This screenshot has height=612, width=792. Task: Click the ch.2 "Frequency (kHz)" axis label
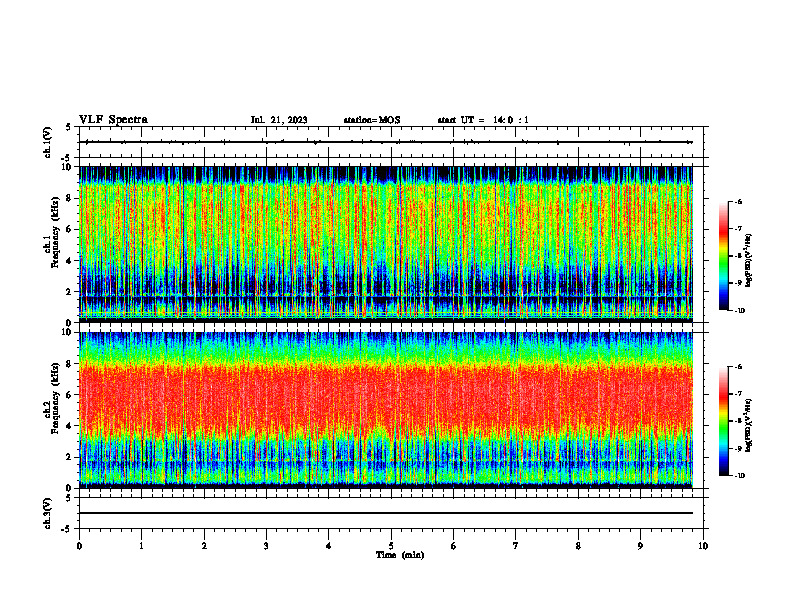click(x=54, y=398)
